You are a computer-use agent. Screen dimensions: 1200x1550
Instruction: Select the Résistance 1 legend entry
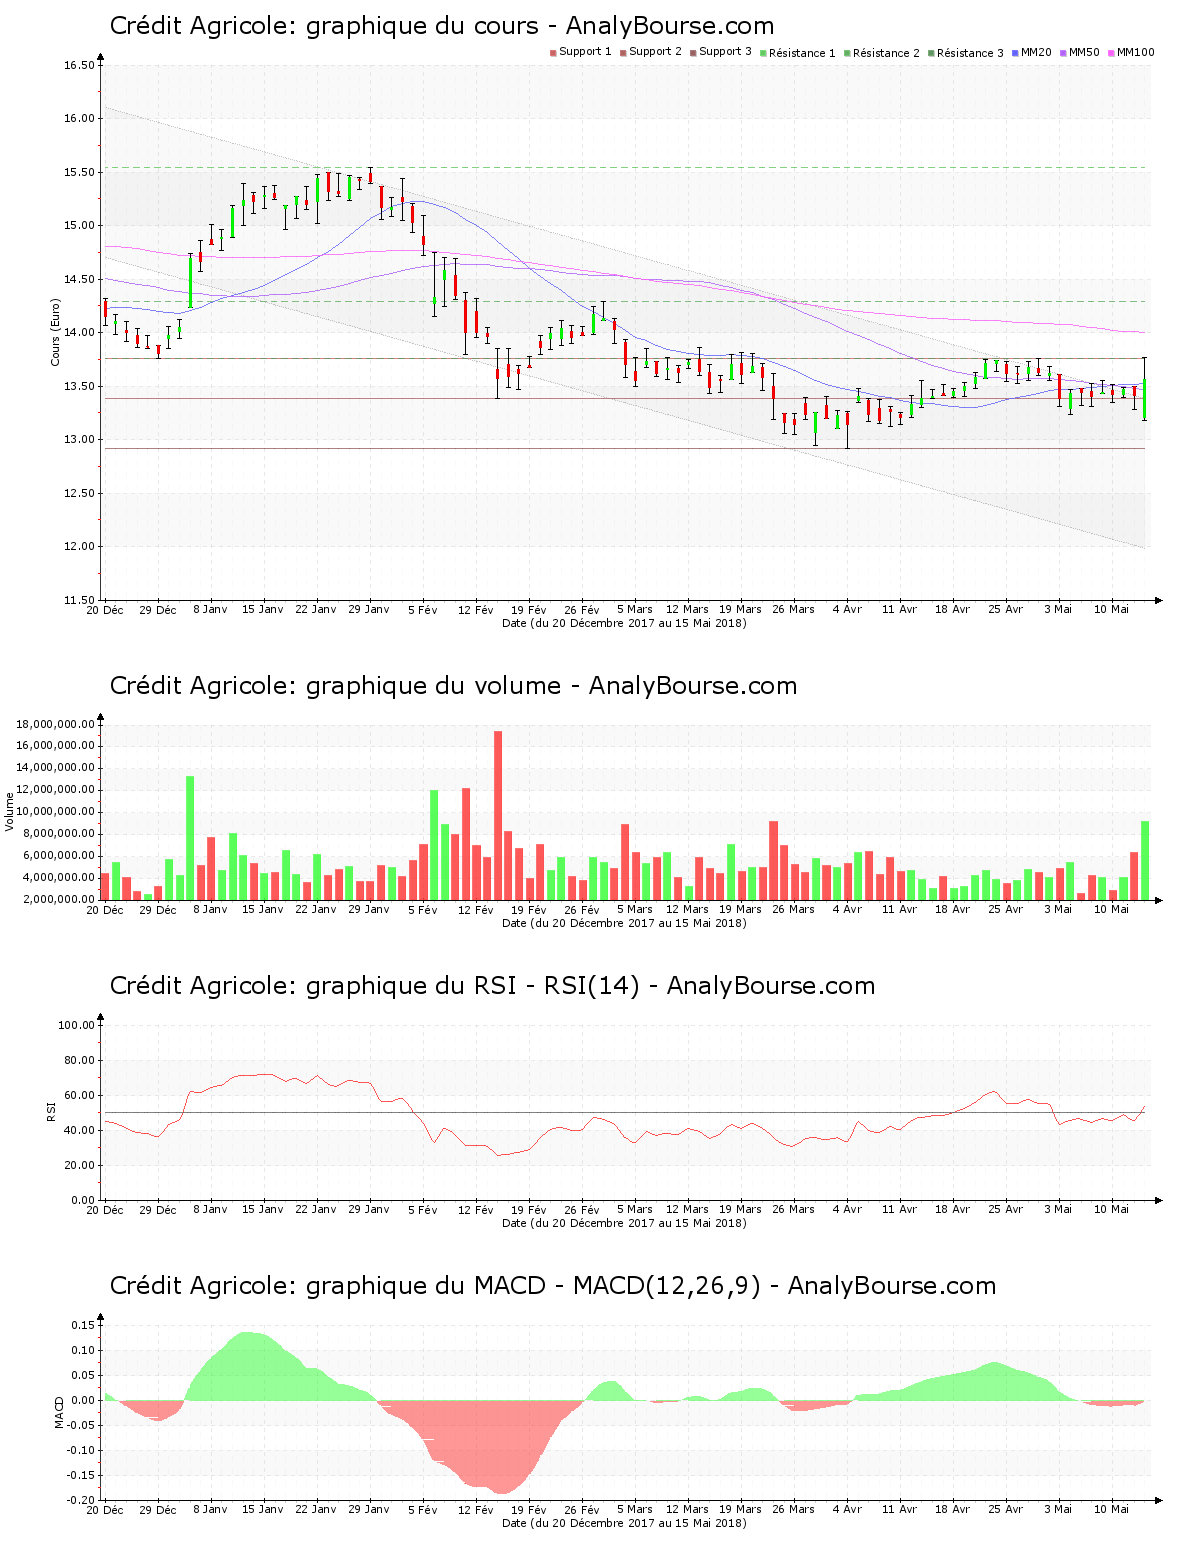(x=797, y=53)
